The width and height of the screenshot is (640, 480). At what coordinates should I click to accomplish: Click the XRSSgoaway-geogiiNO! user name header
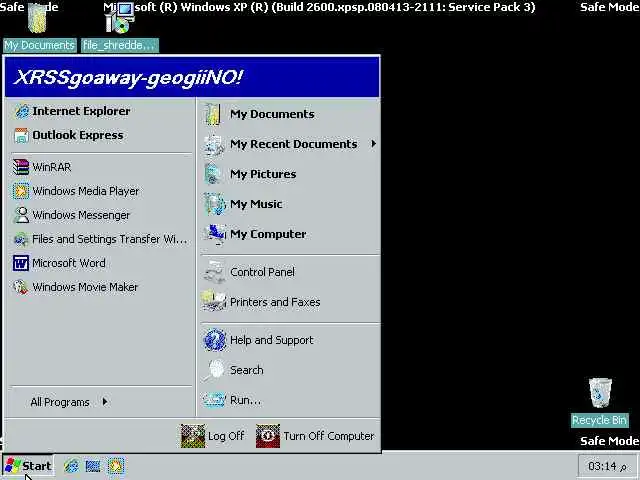128,77
